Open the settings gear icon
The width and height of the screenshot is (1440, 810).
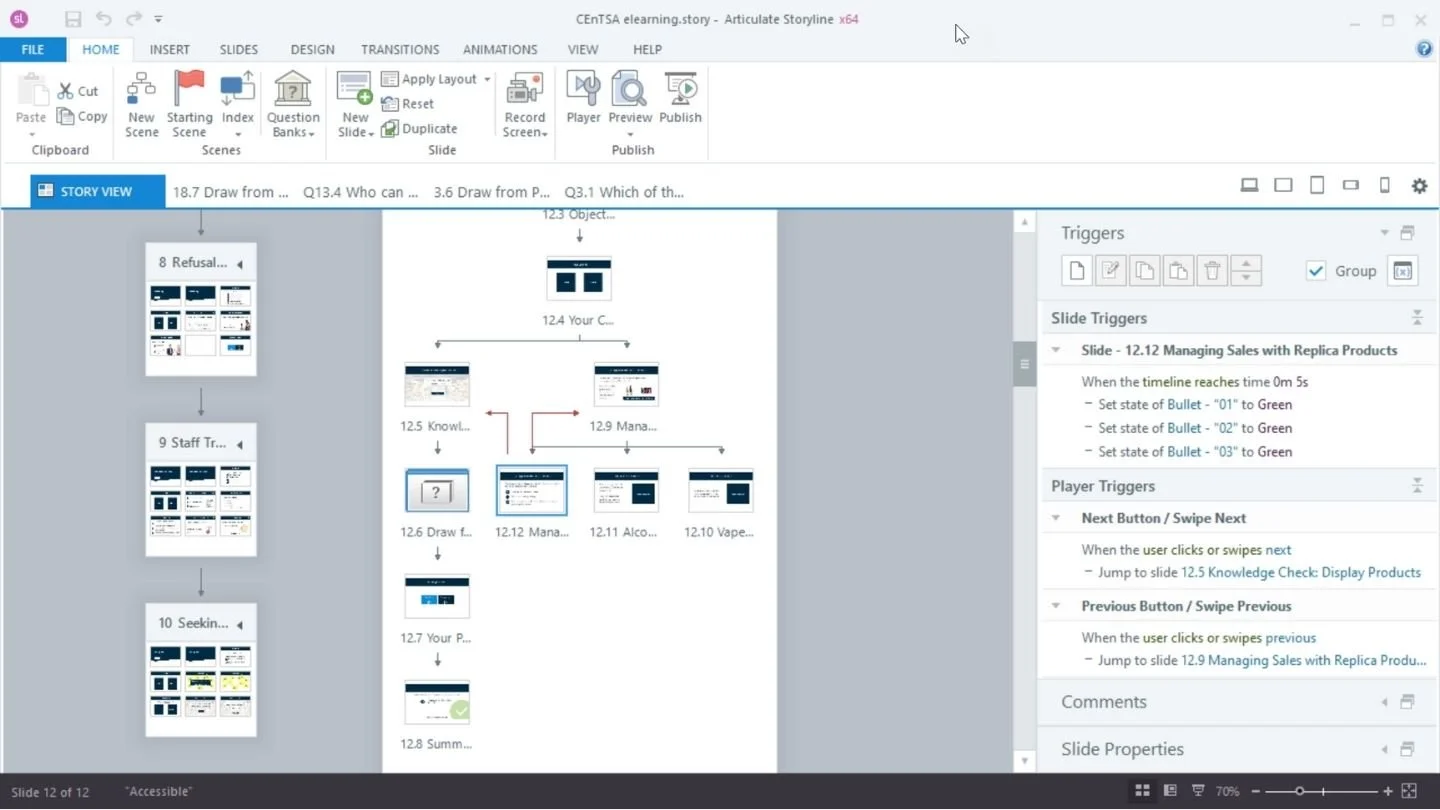(1419, 185)
